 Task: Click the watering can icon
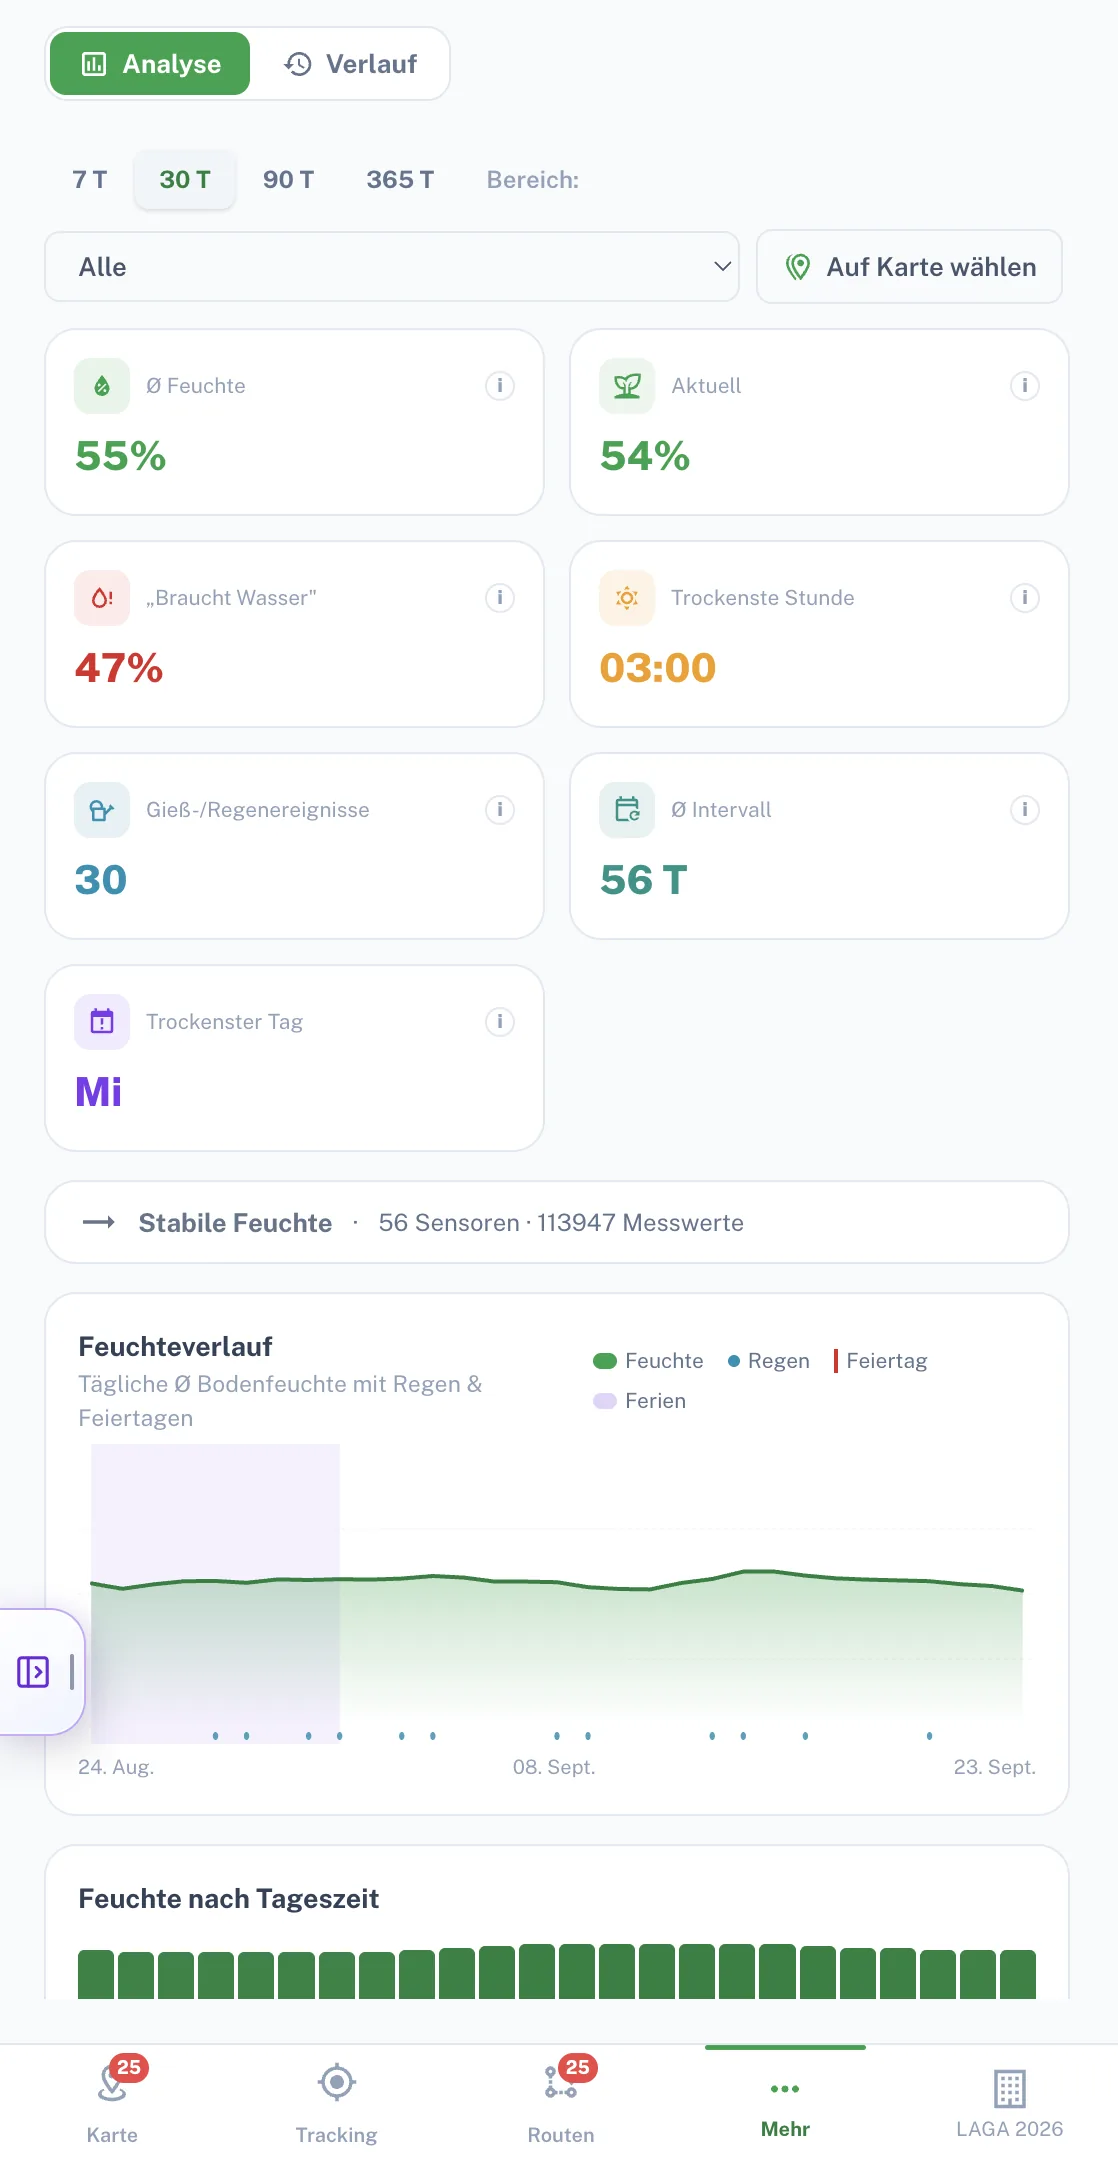click(102, 810)
